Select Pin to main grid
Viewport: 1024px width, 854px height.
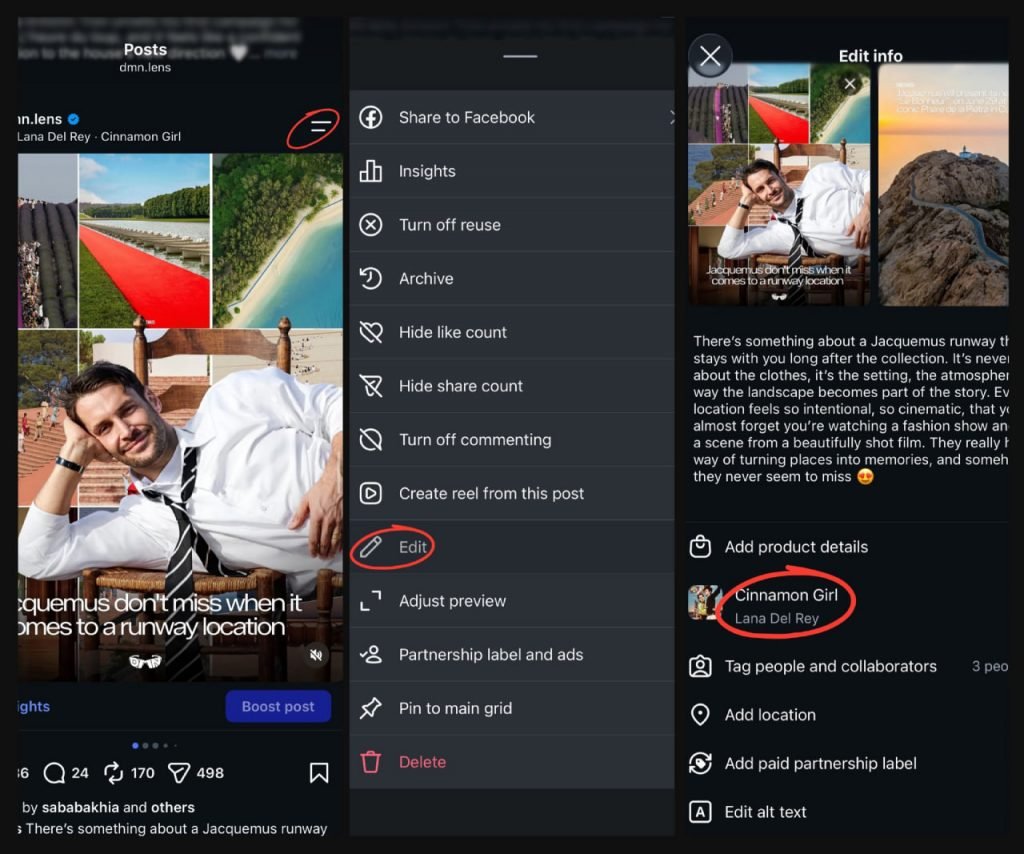click(x=512, y=708)
